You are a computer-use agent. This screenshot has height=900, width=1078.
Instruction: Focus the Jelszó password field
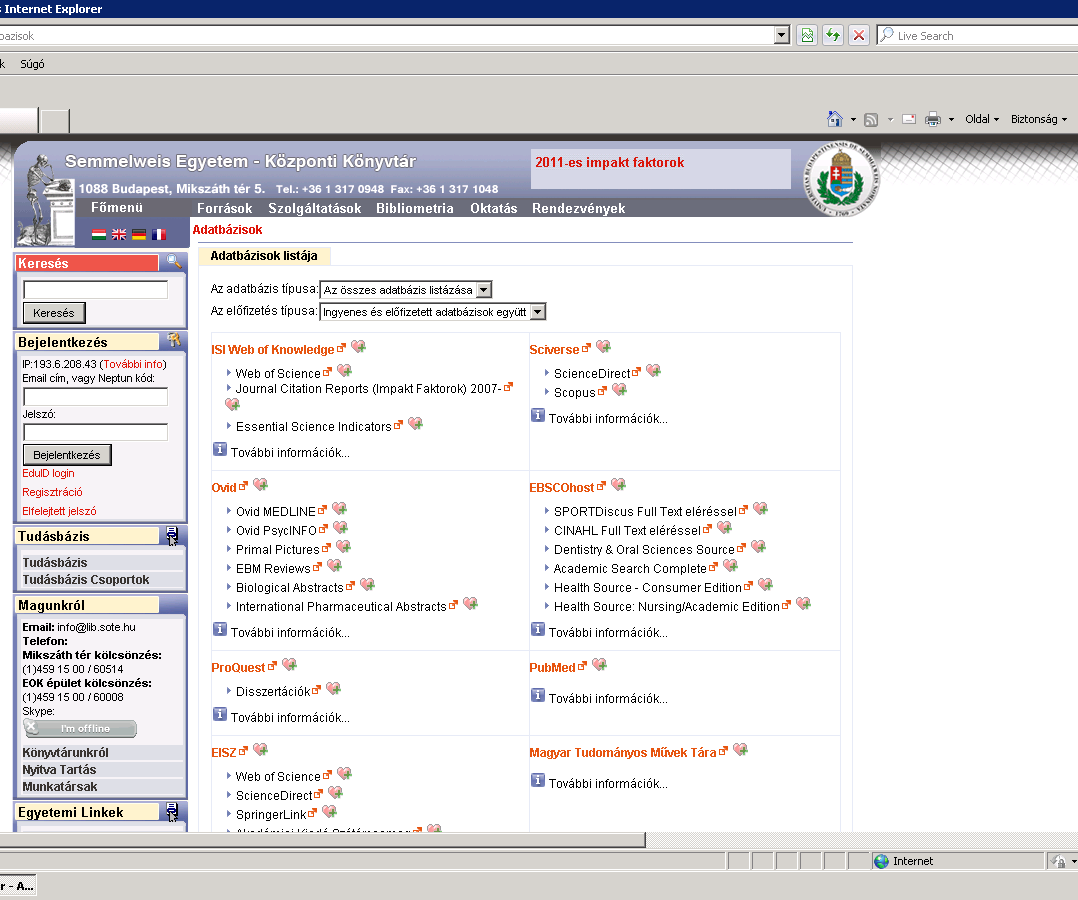96,432
